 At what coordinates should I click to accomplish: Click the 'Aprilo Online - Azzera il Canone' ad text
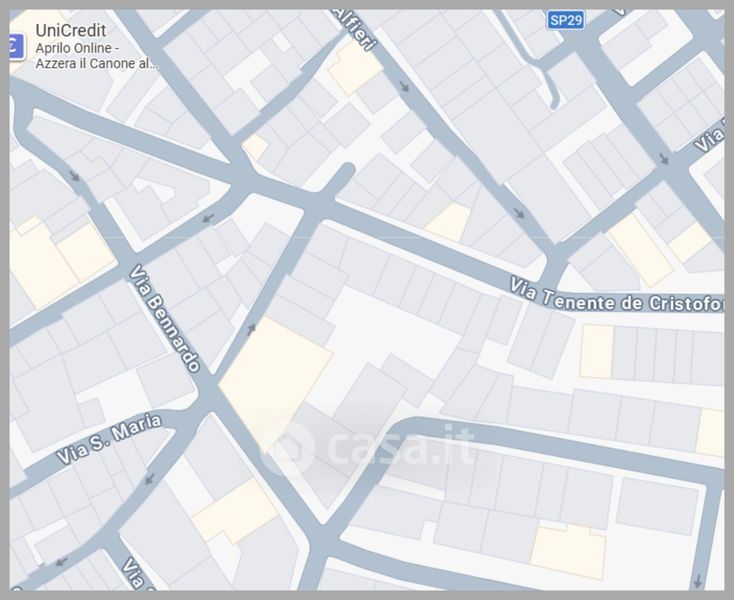coord(96,55)
